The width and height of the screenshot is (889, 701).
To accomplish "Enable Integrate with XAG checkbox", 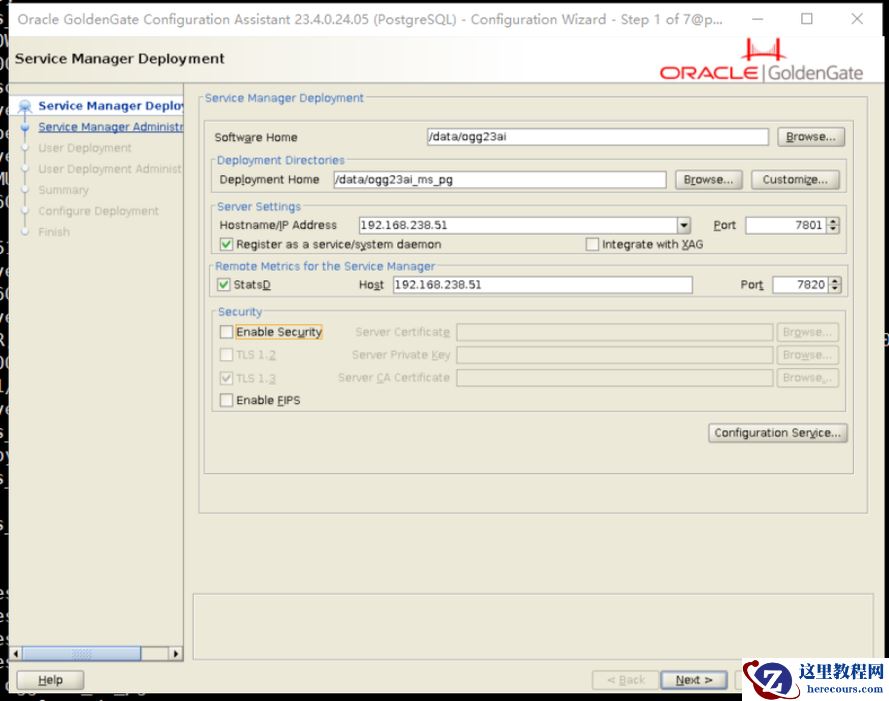I will 592,244.
